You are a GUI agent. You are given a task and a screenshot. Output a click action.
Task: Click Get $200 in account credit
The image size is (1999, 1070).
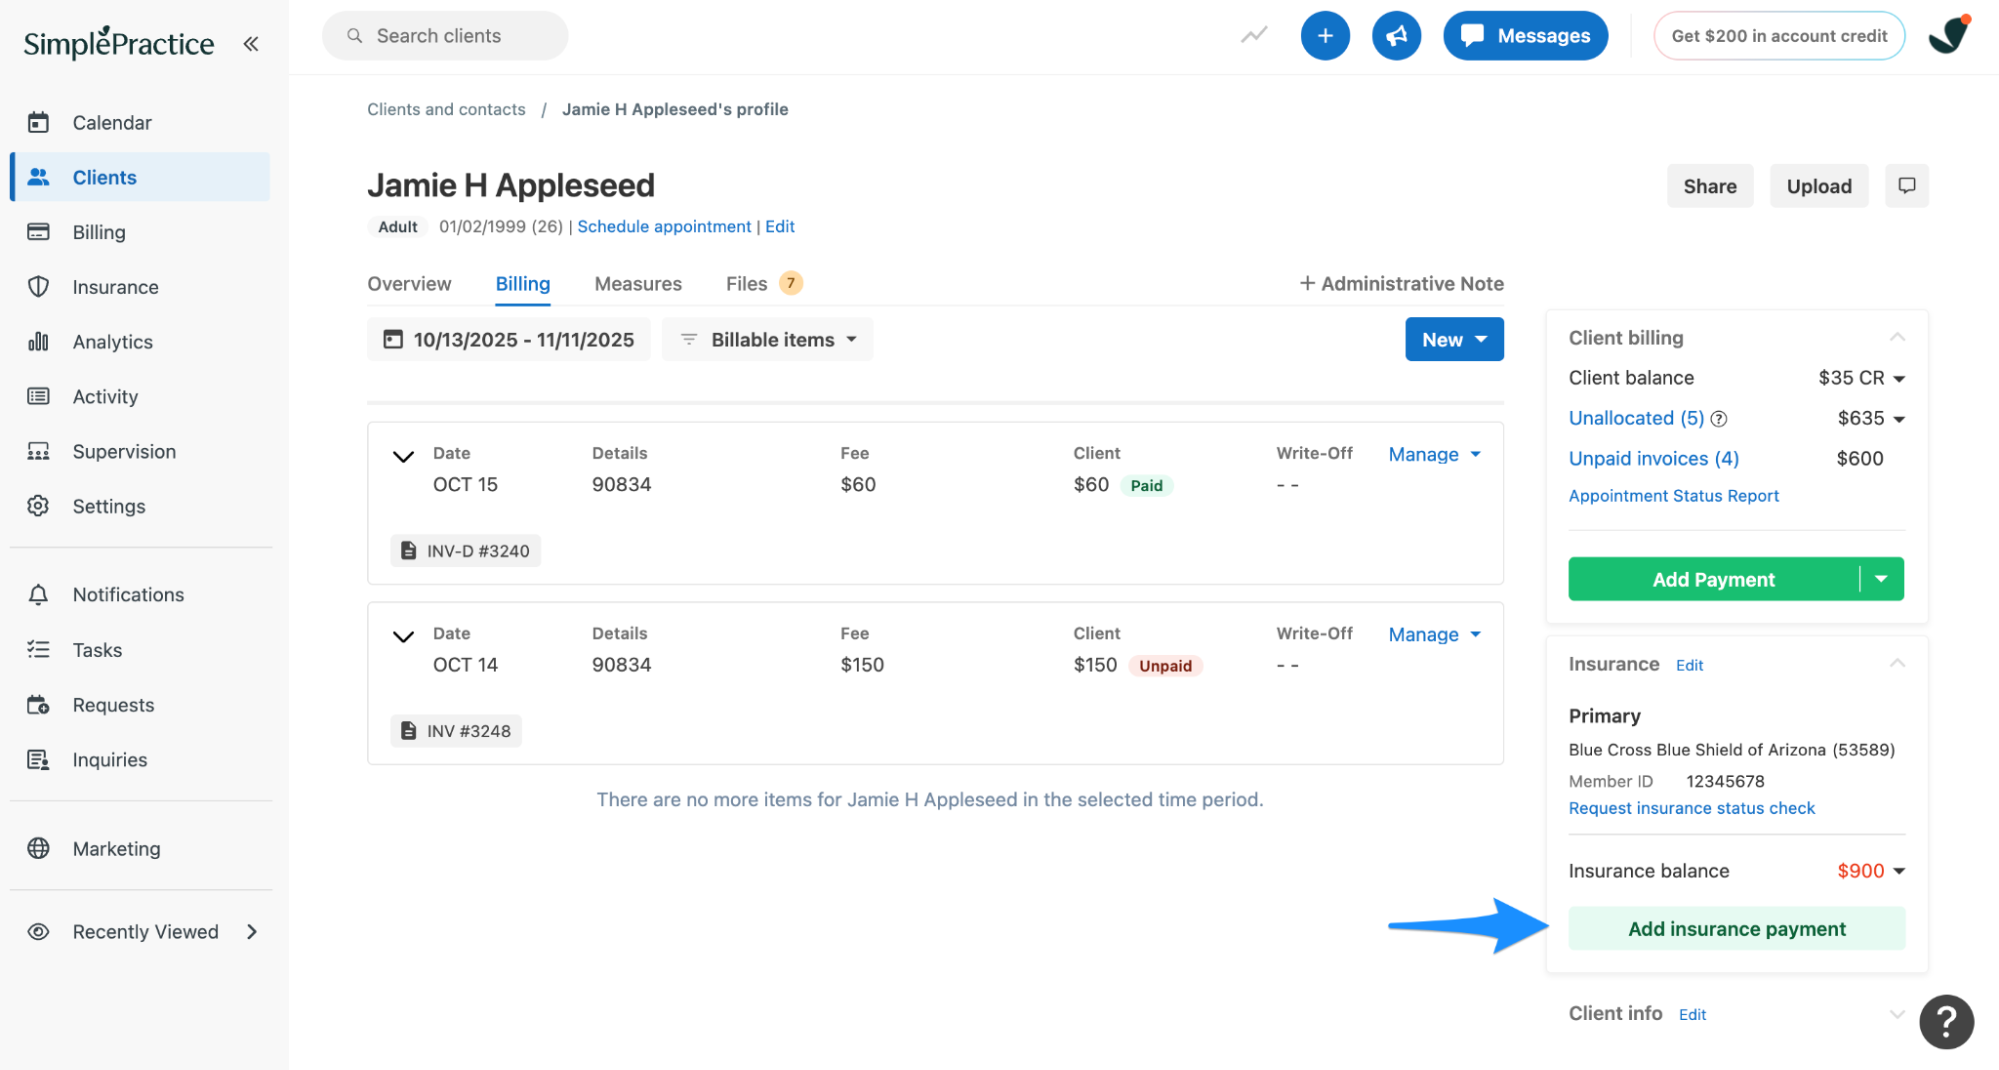click(1779, 36)
